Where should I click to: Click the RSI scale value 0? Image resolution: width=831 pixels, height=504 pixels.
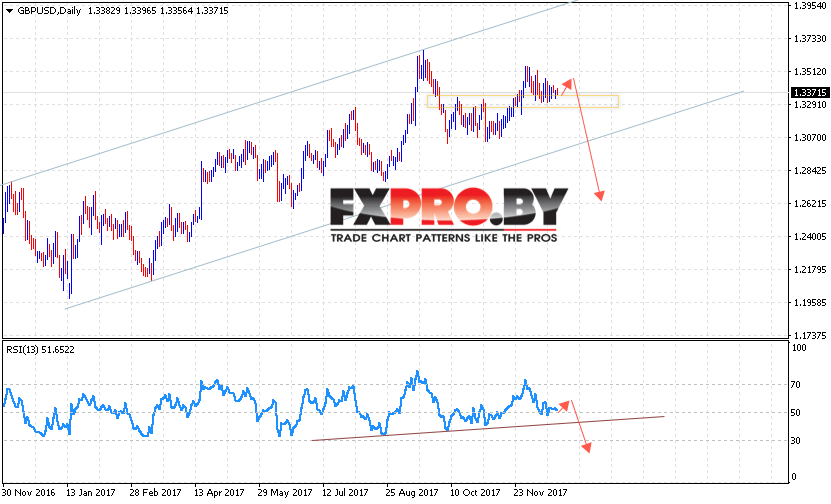point(794,476)
